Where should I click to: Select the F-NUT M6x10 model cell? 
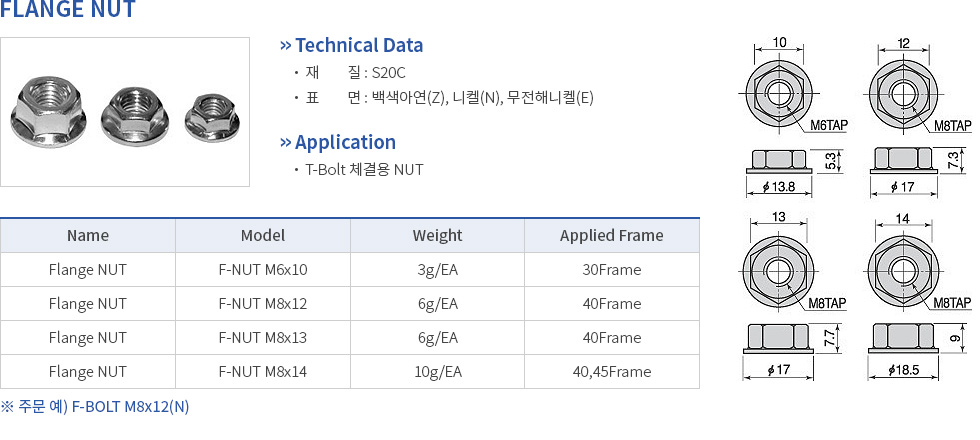coord(263,270)
